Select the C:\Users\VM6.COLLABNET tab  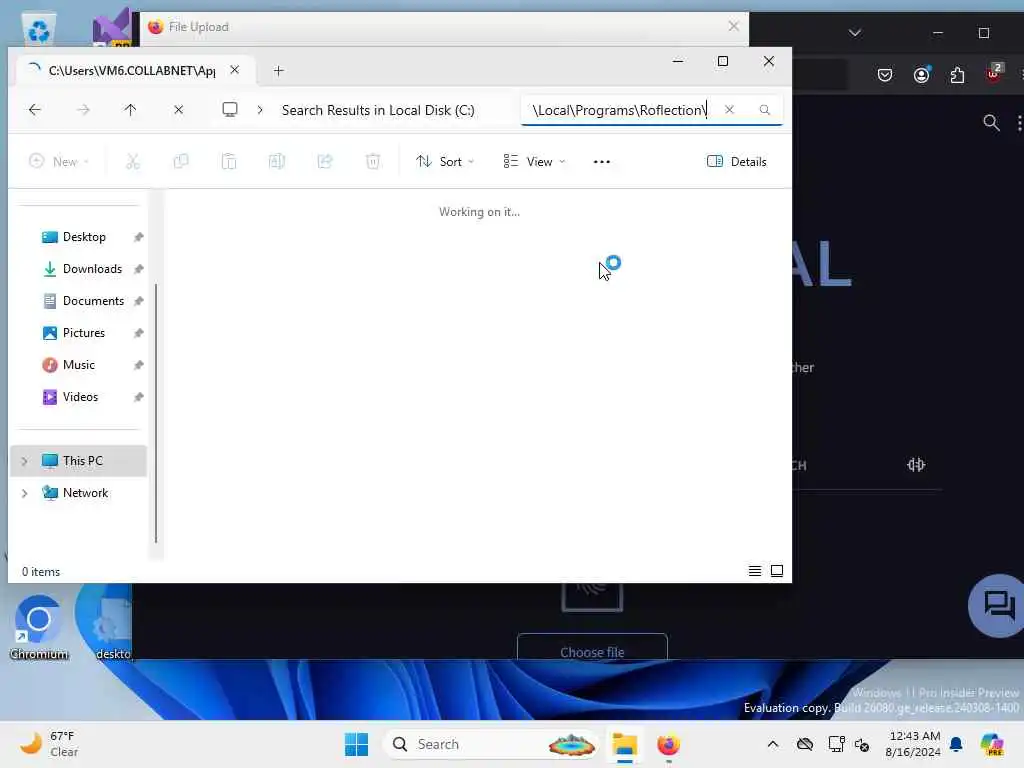[132, 71]
